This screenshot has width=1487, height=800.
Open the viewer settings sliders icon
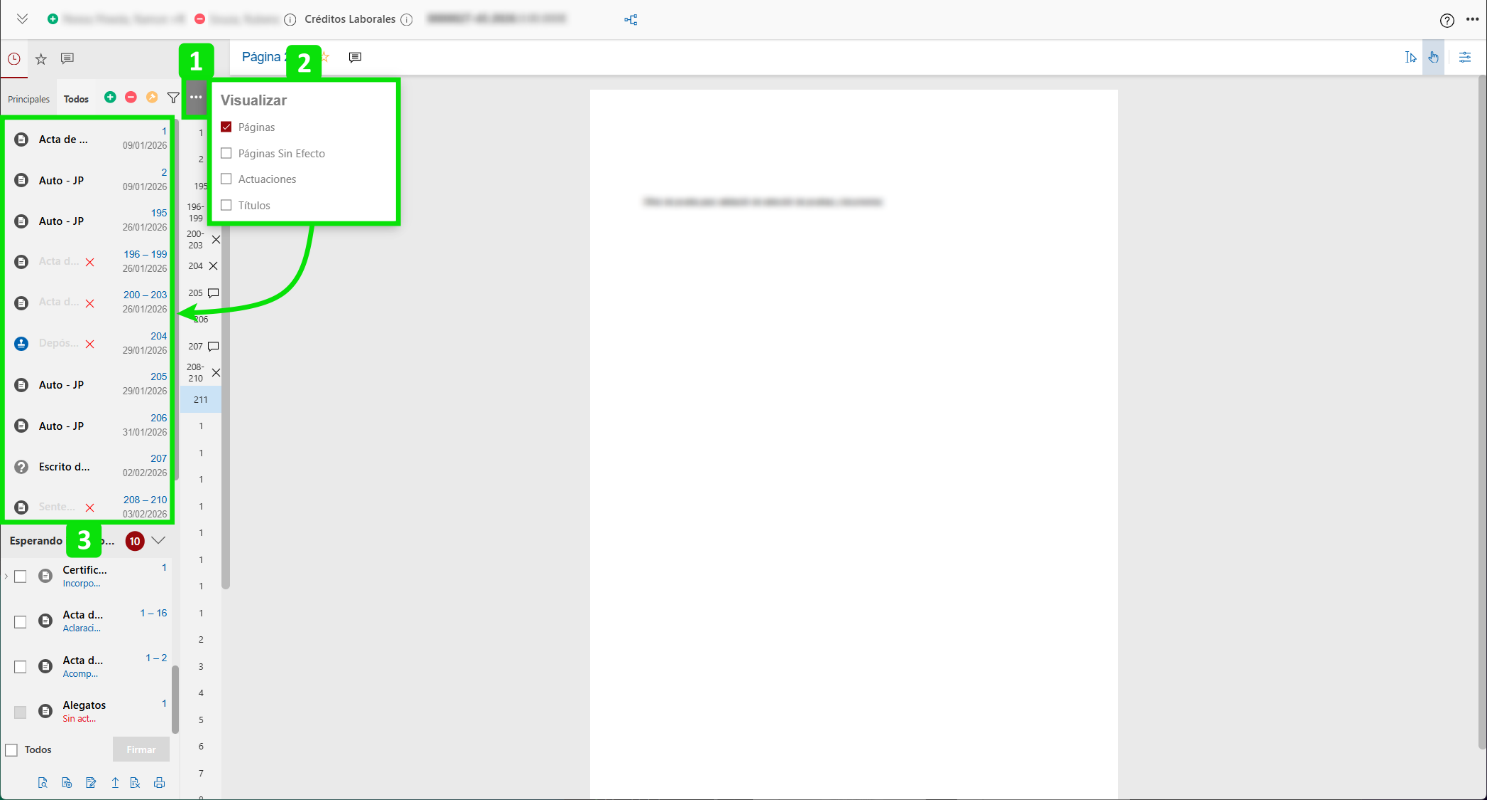[x=1465, y=58]
